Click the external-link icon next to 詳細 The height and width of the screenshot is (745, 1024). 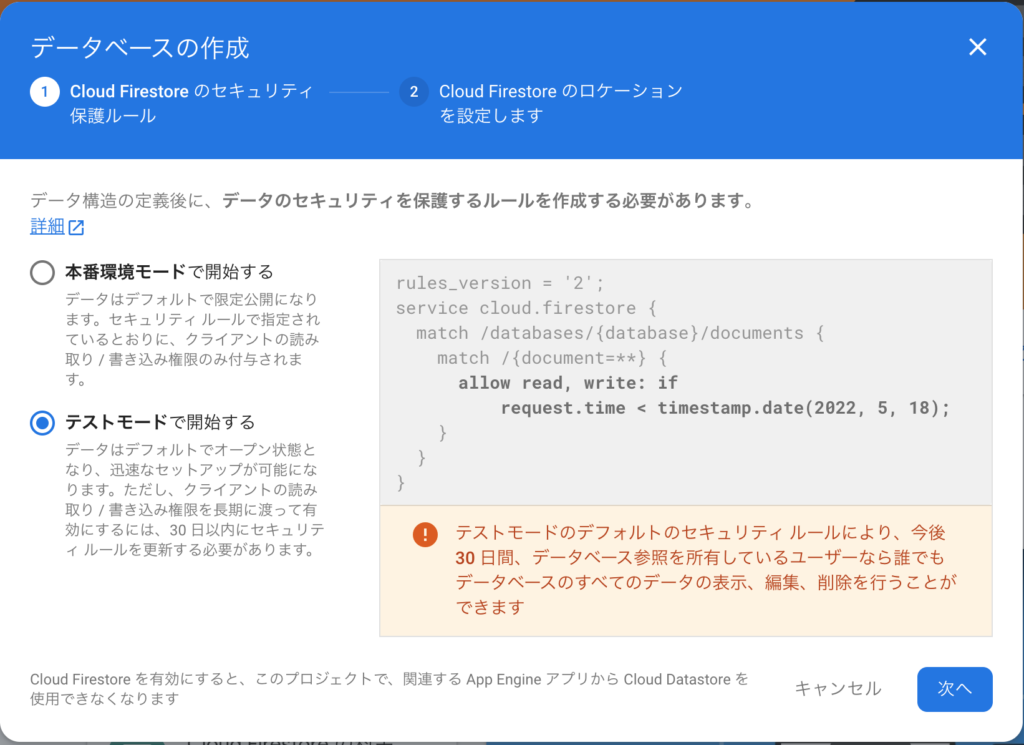click(x=76, y=227)
